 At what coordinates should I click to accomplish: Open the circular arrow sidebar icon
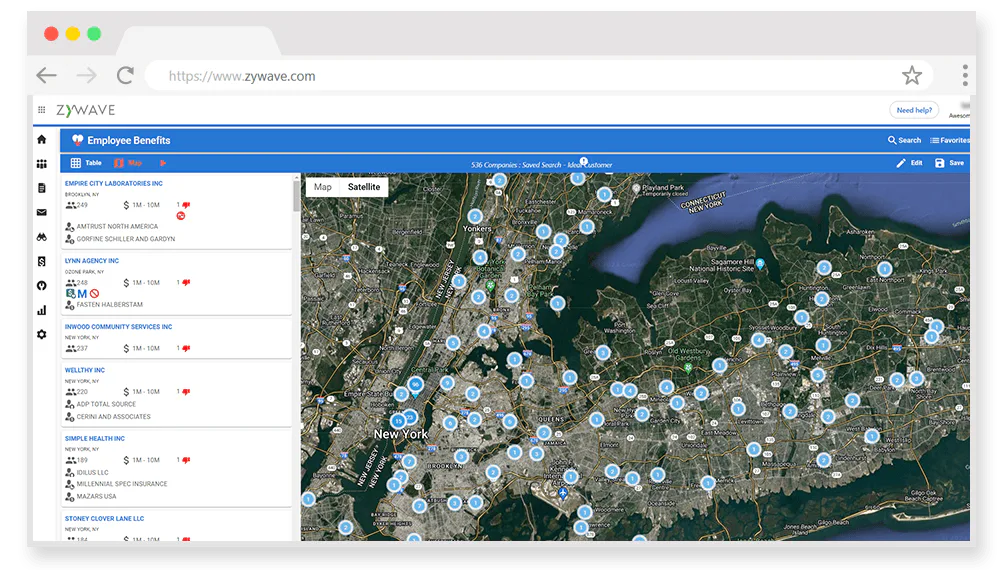tap(41, 286)
